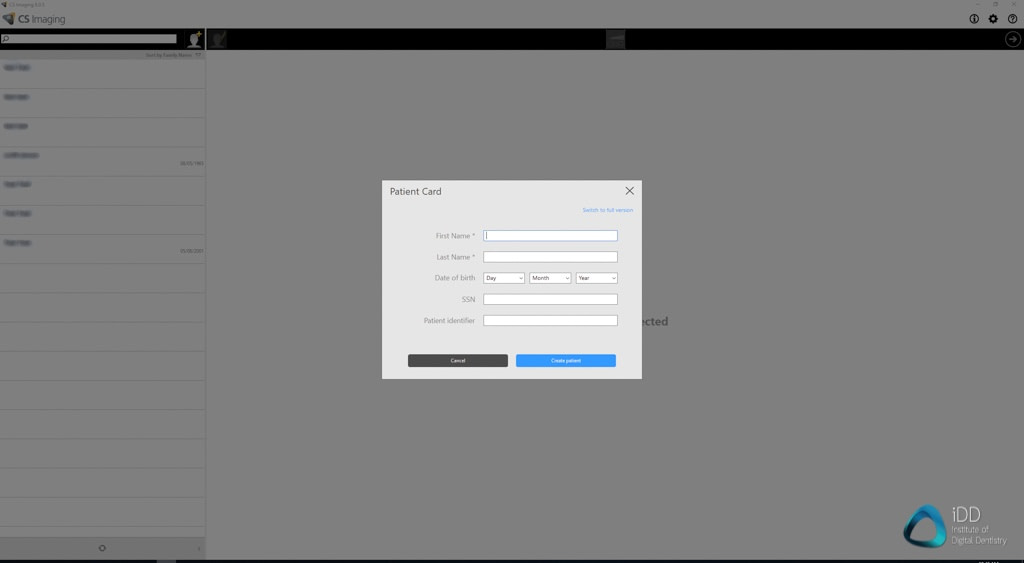Select the SSN text box

coord(550,299)
